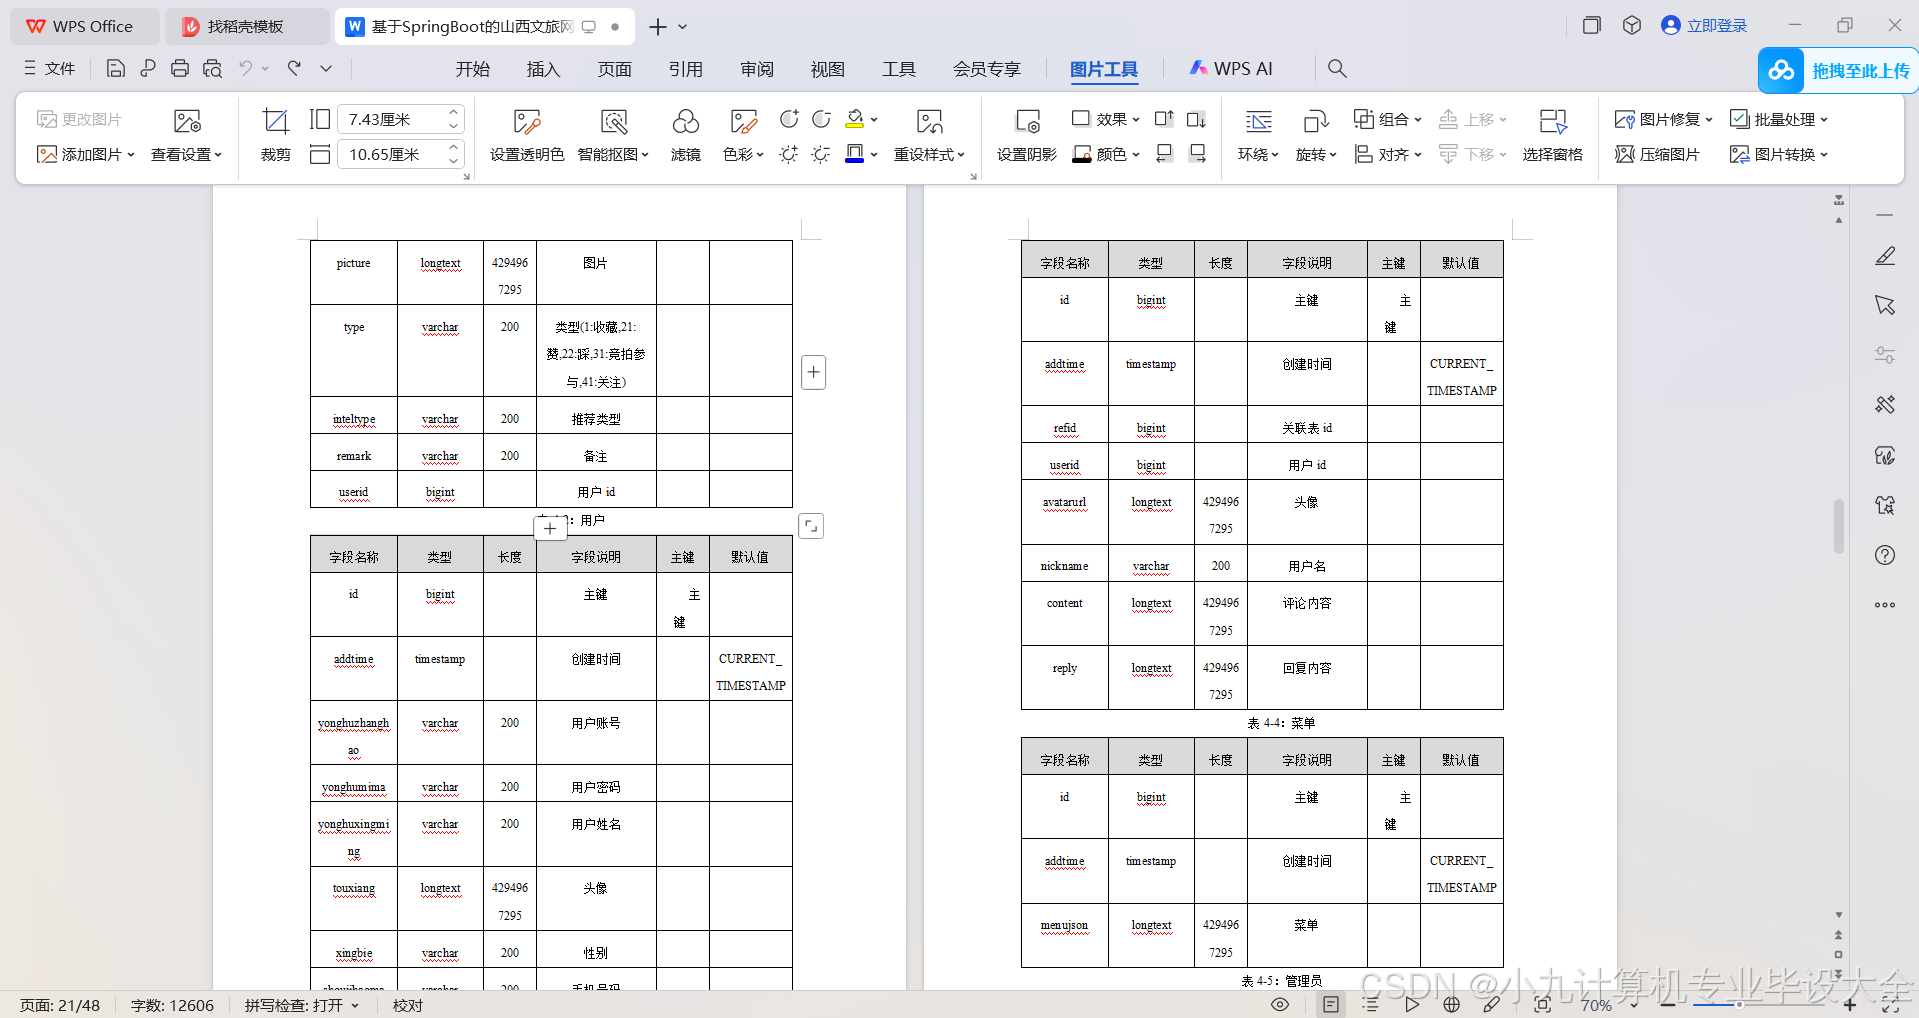This screenshot has width=1919, height=1018.
Task: Open the Start (开始) ribbon tab
Action: pyautogui.click(x=473, y=69)
